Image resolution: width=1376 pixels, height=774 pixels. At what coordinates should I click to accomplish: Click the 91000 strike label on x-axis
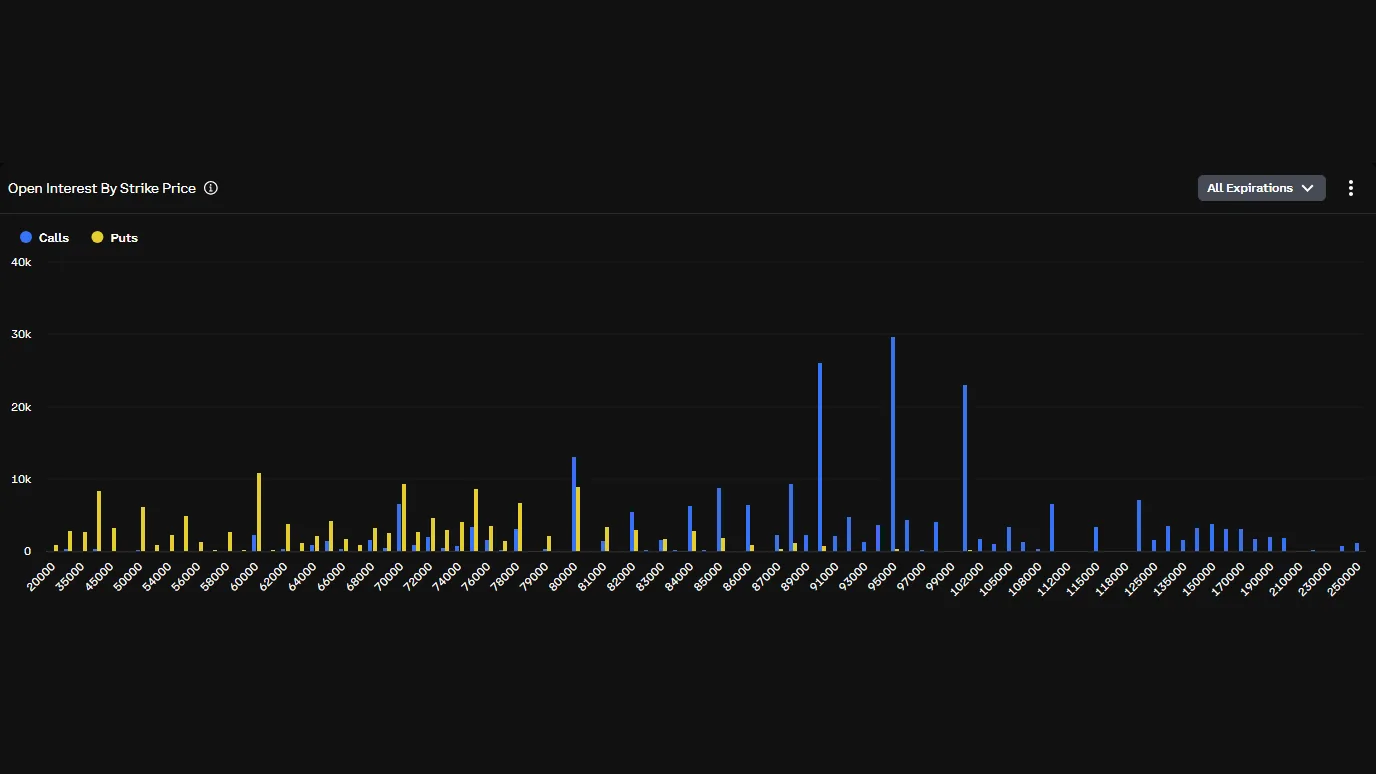(825, 576)
